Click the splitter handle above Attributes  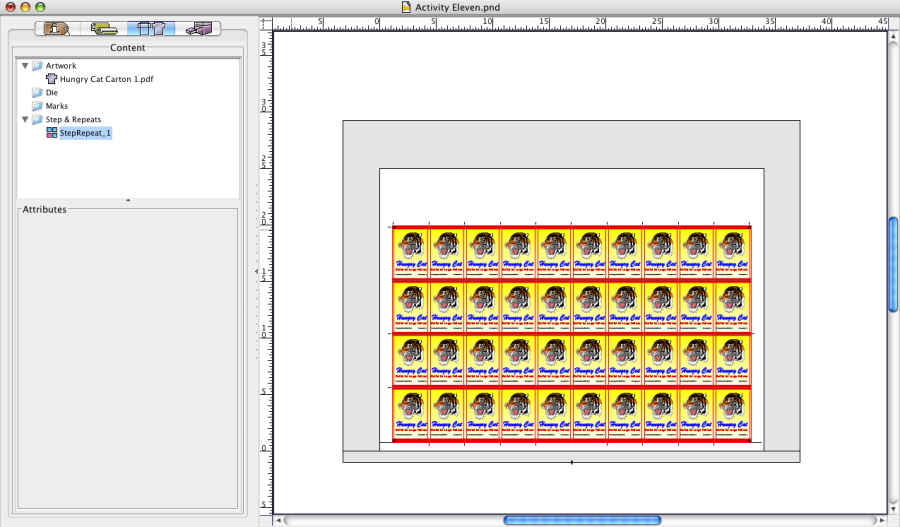[127, 201]
